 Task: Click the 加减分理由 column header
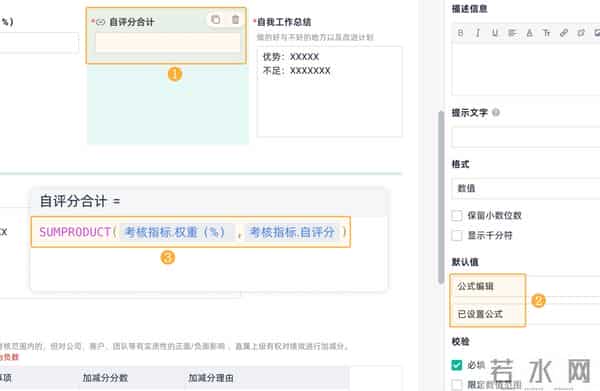[x=211, y=378]
